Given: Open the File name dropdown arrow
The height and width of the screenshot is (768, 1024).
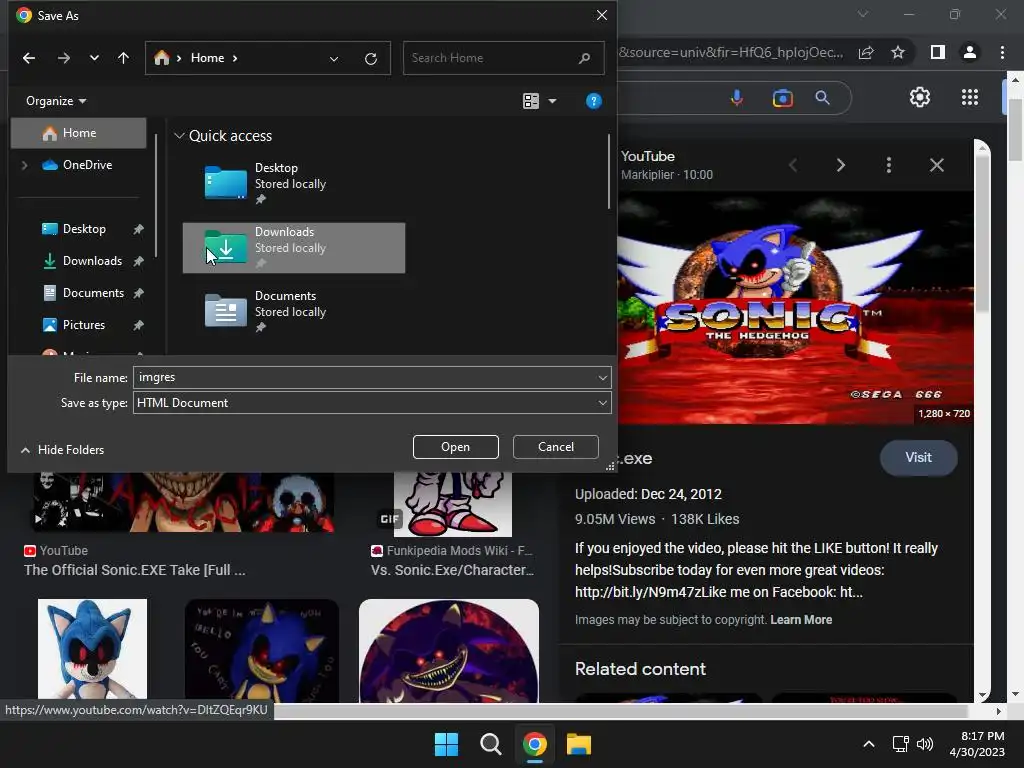Looking at the screenshot, I should [602, 377].
